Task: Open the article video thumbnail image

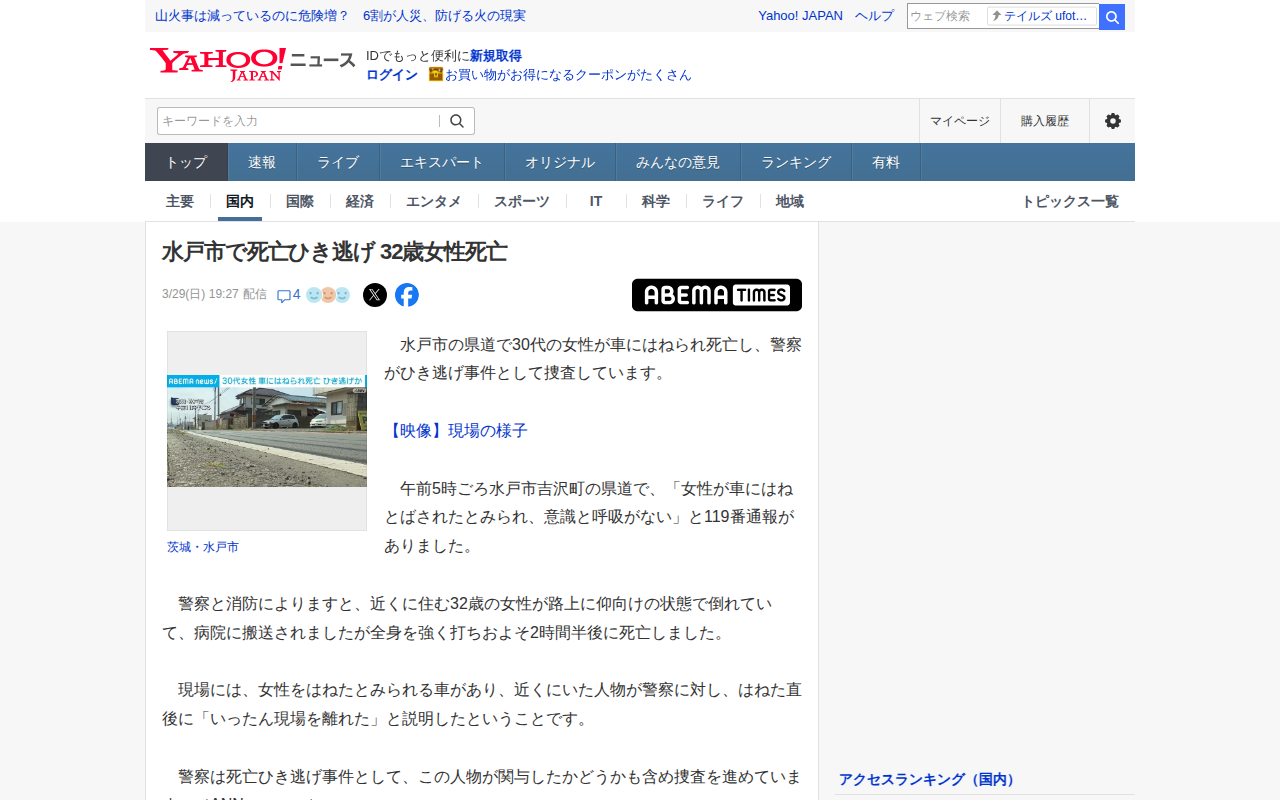Action: pos(267,431)
